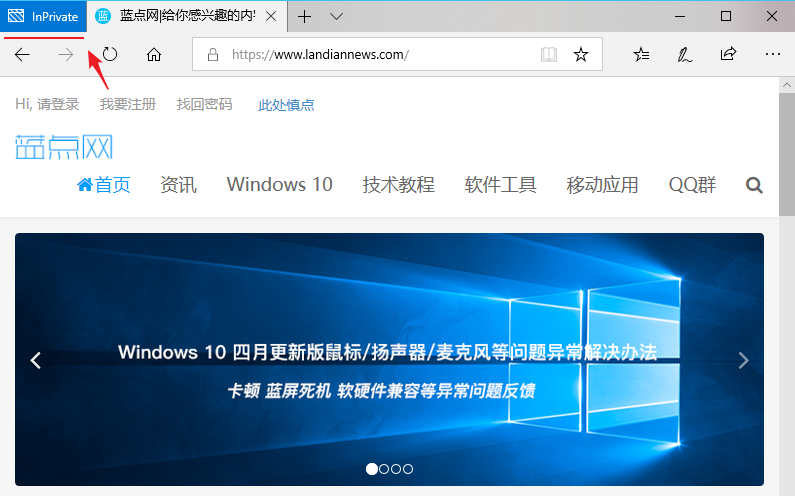Click the 此处慎点 link
795x496 pixels.
pos(286,105)
